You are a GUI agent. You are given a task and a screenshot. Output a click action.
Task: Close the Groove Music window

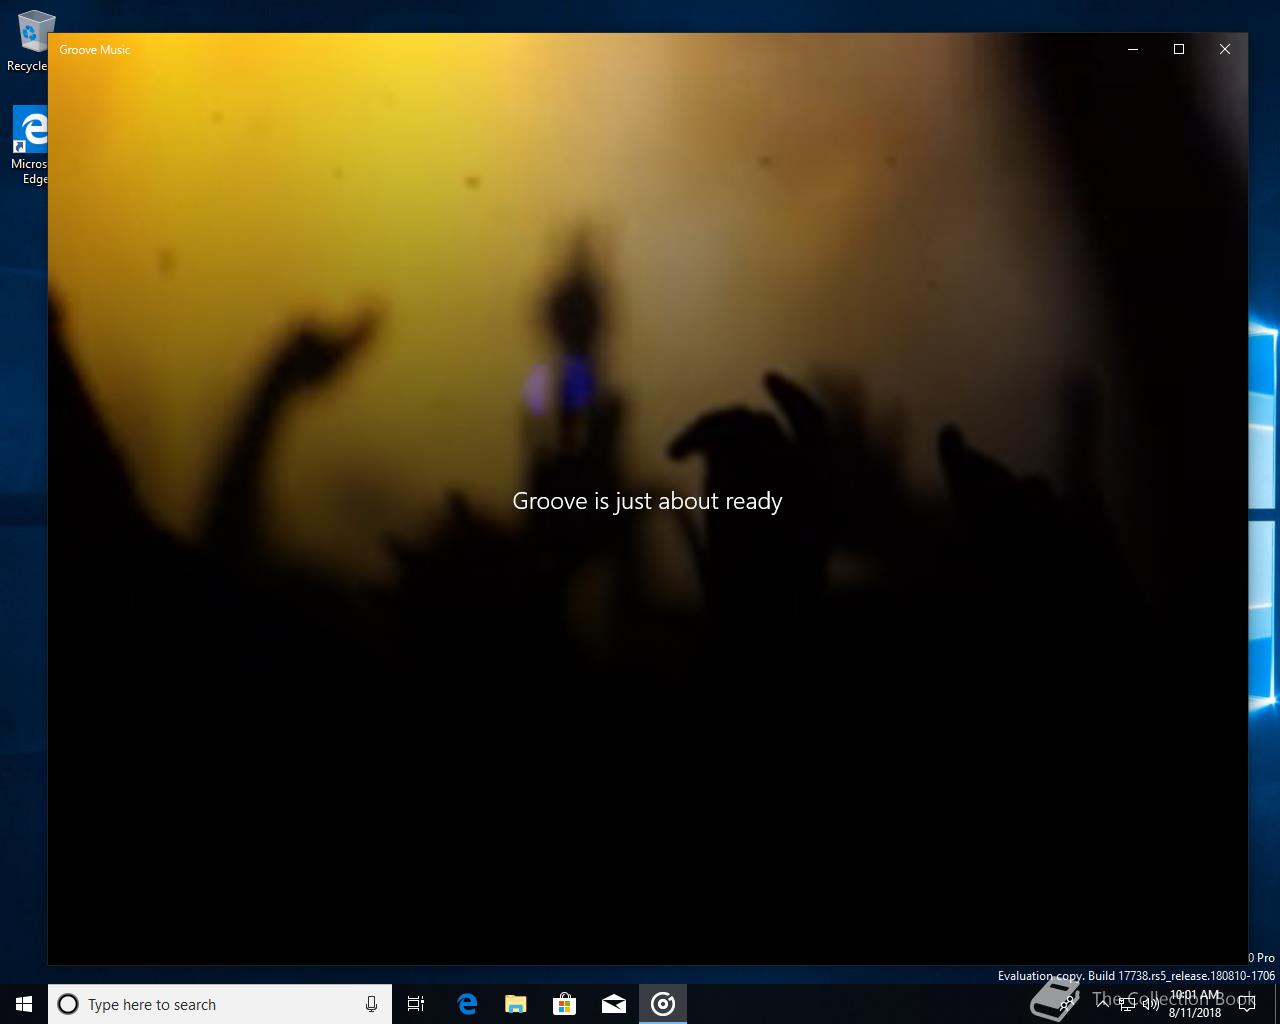coord(1225,49)
